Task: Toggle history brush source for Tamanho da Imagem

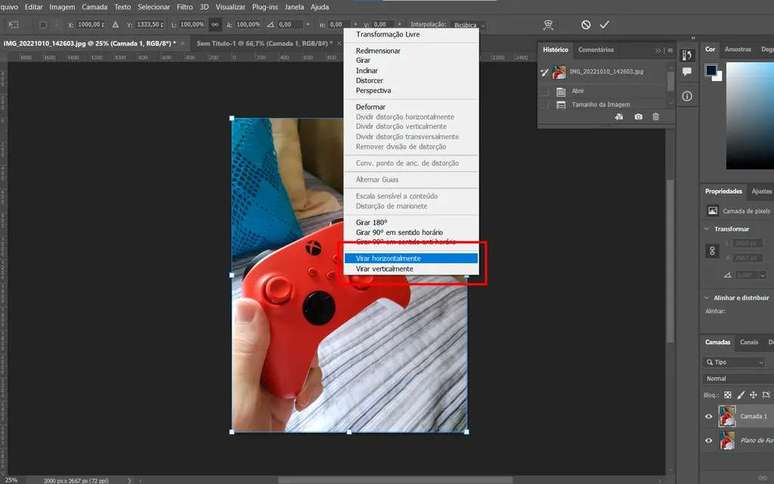Action: point(544,105)
